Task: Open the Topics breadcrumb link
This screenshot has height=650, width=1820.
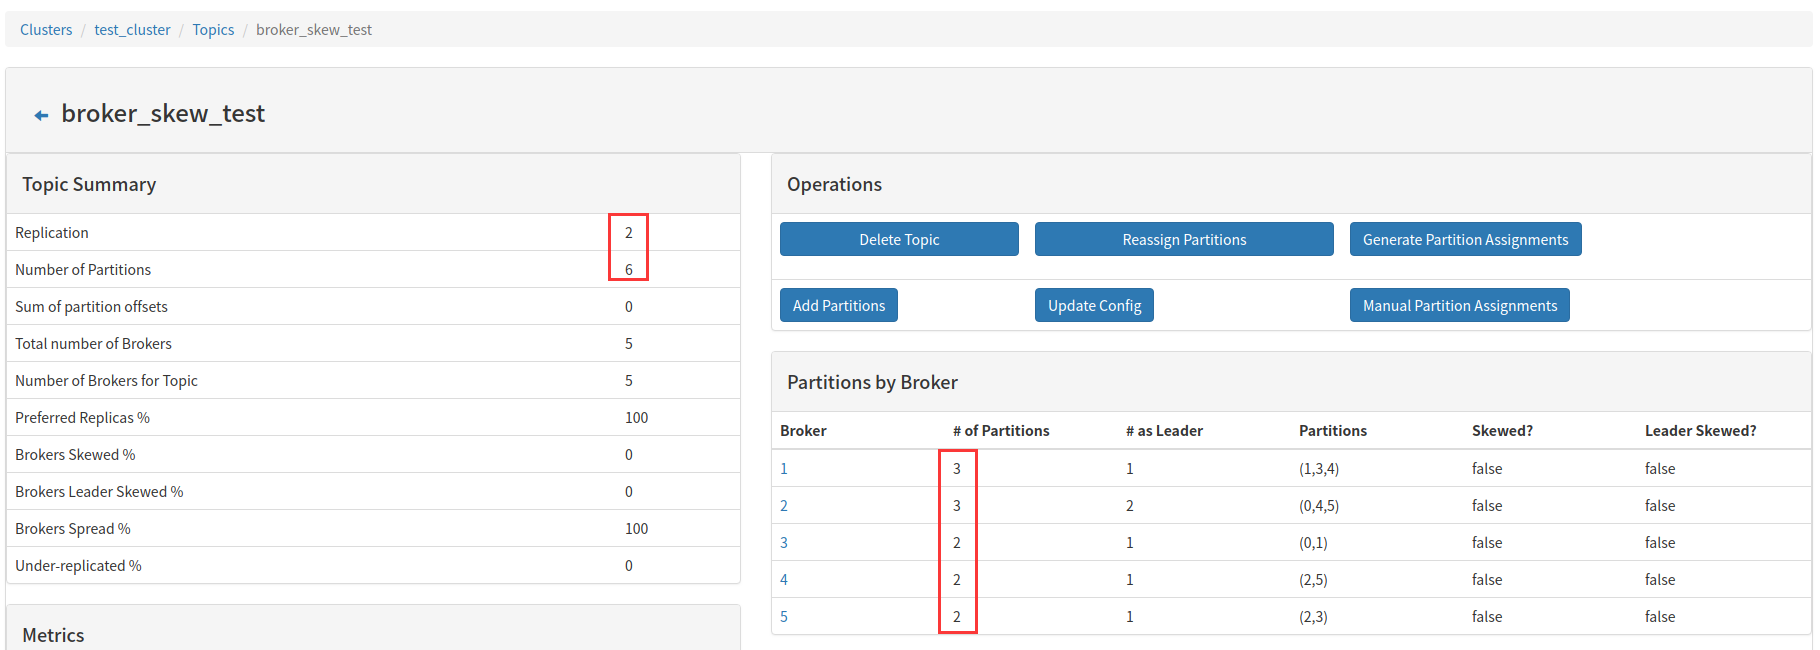Action: pyautogui.click(x=213, y=30)
